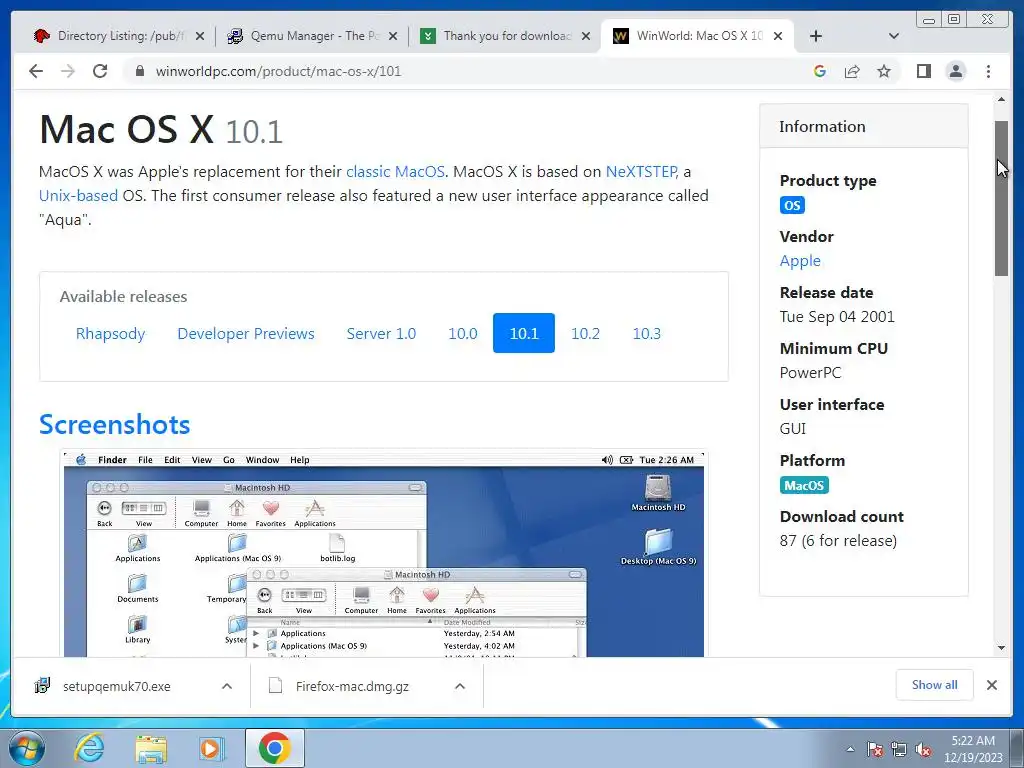Click the vertical scrollbar thumb
Viewport: 1024px width, 768px height.
tap(1001, 198)
